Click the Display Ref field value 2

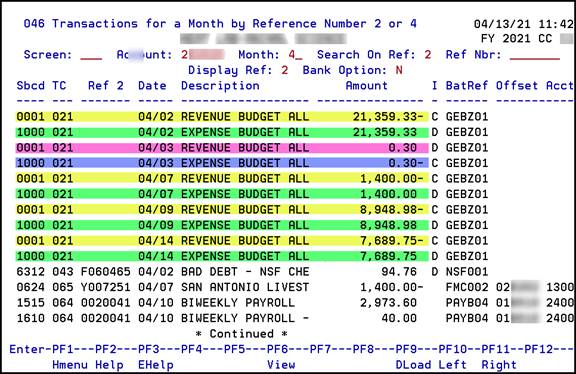[x=284, y=70]
